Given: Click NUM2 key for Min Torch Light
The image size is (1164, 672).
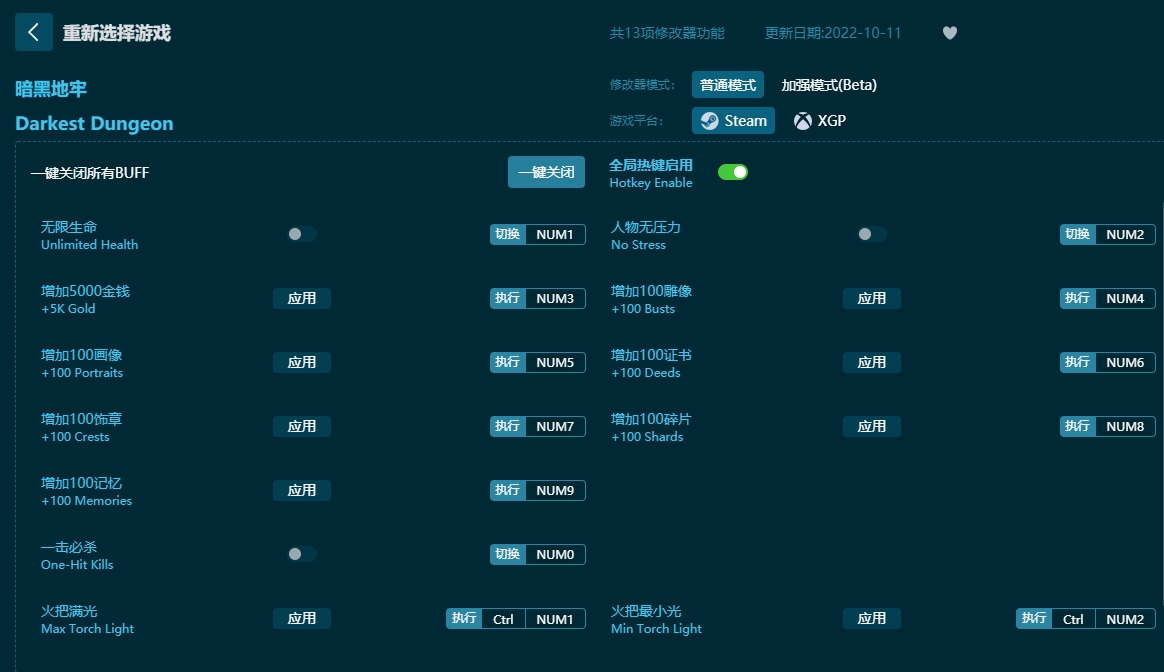Looking at the screenshot, I should (1125, 619).
